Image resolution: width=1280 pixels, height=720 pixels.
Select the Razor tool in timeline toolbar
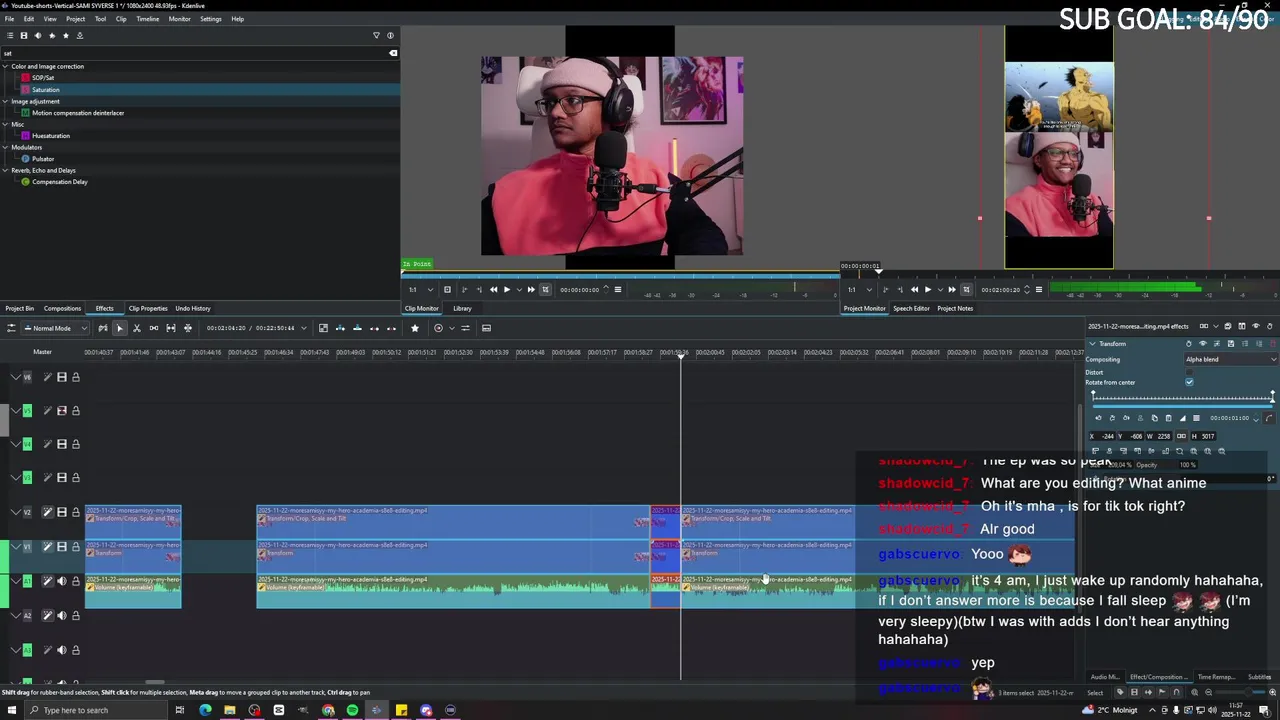(137, 328)
